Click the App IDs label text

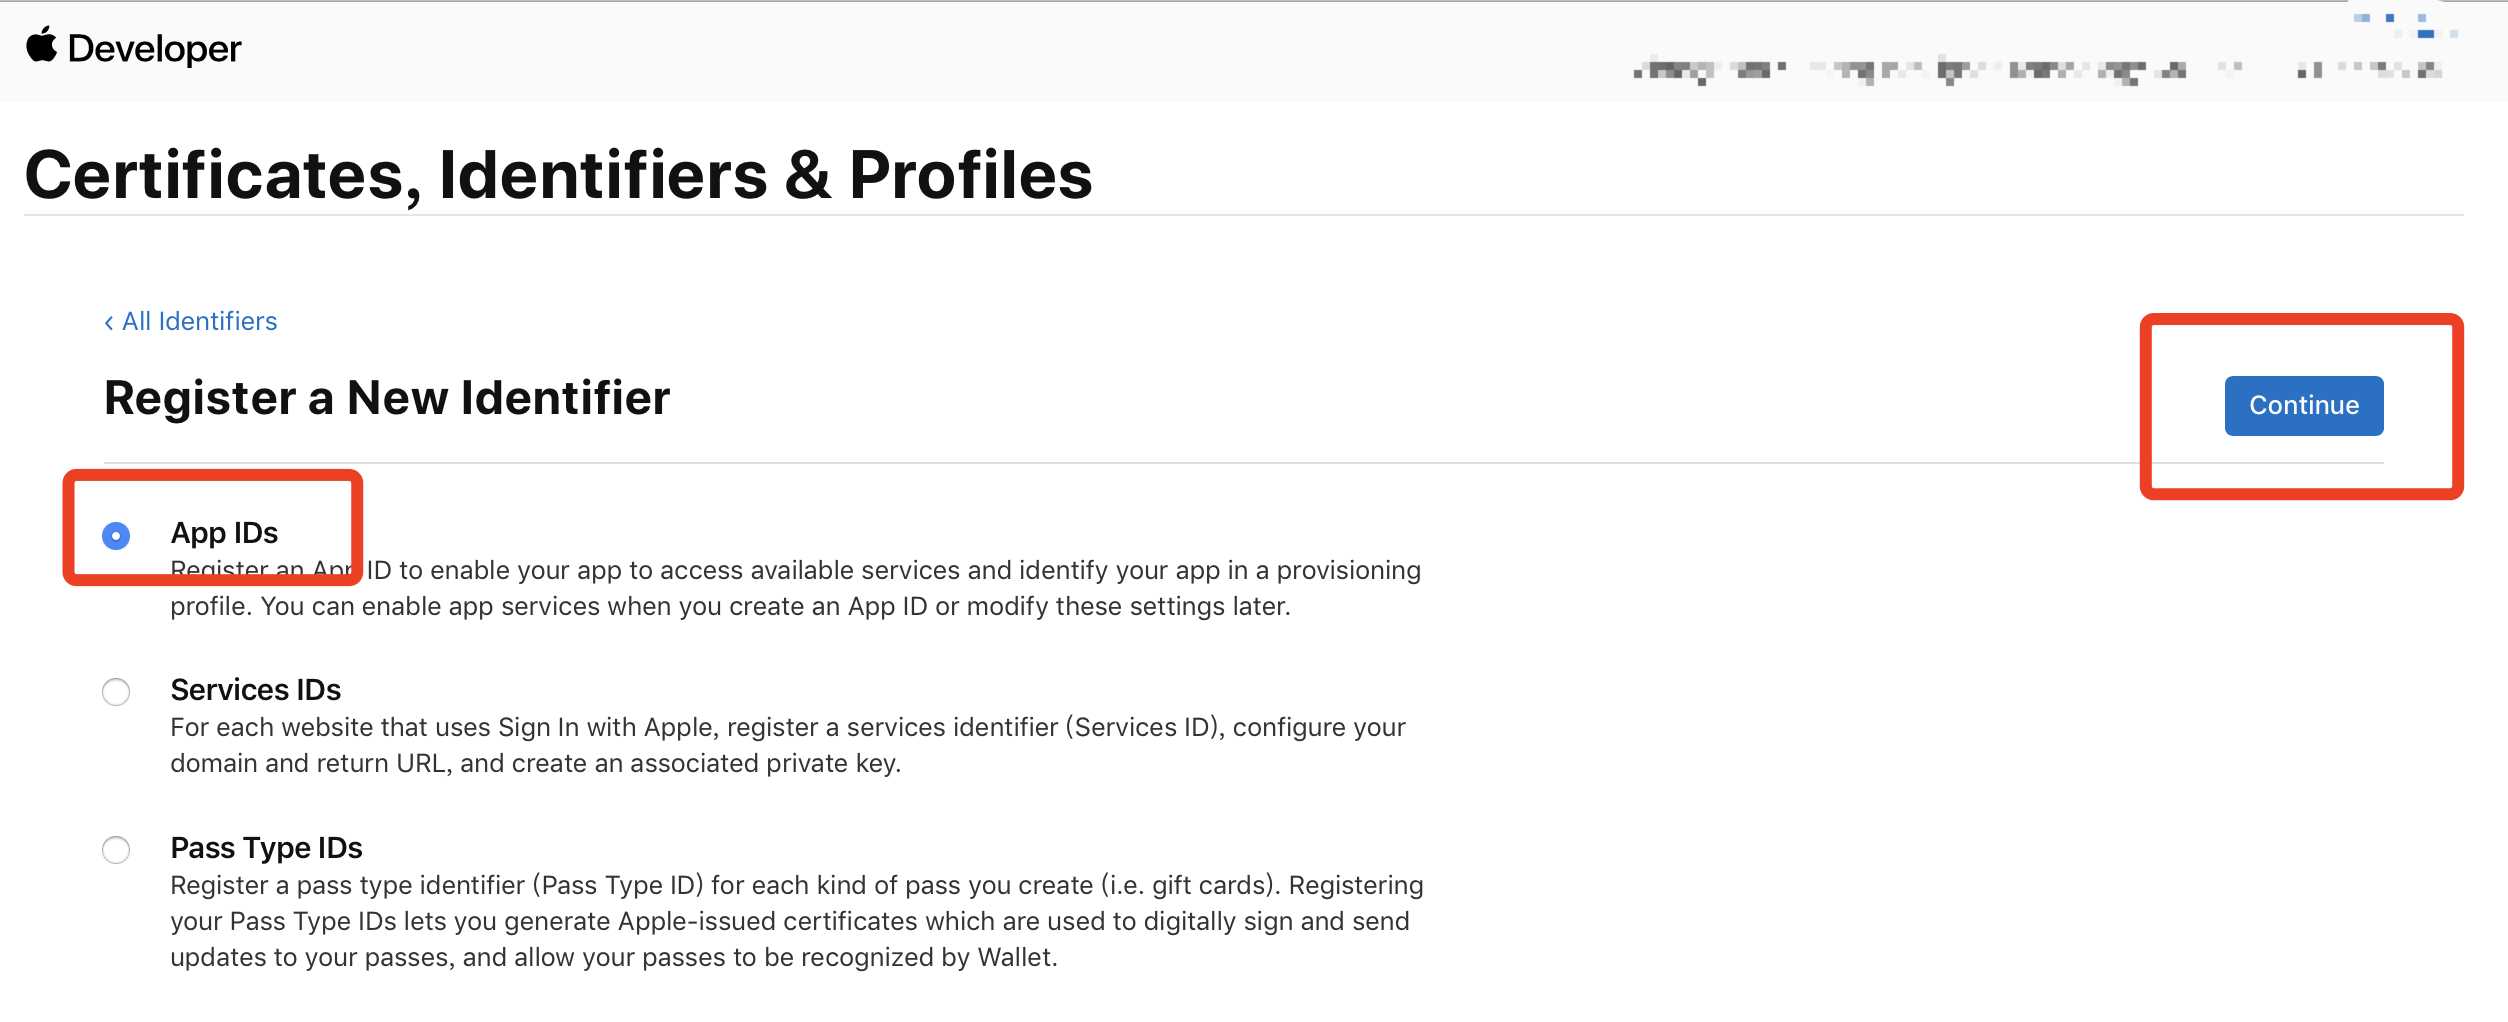tap(224, 533)
